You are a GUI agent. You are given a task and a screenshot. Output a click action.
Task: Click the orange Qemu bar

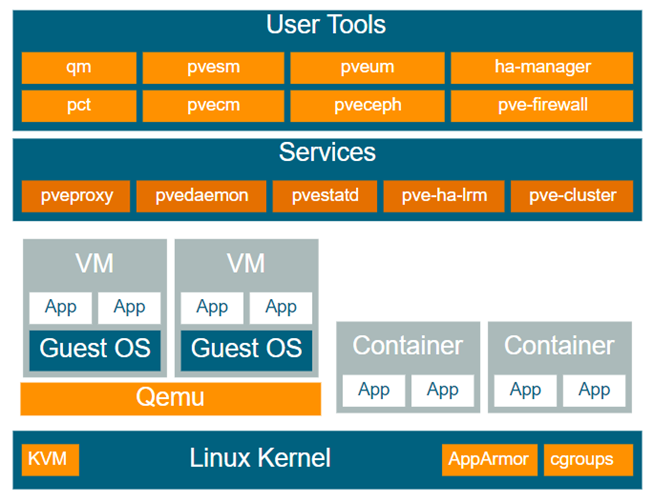click(x=171, y=399)
